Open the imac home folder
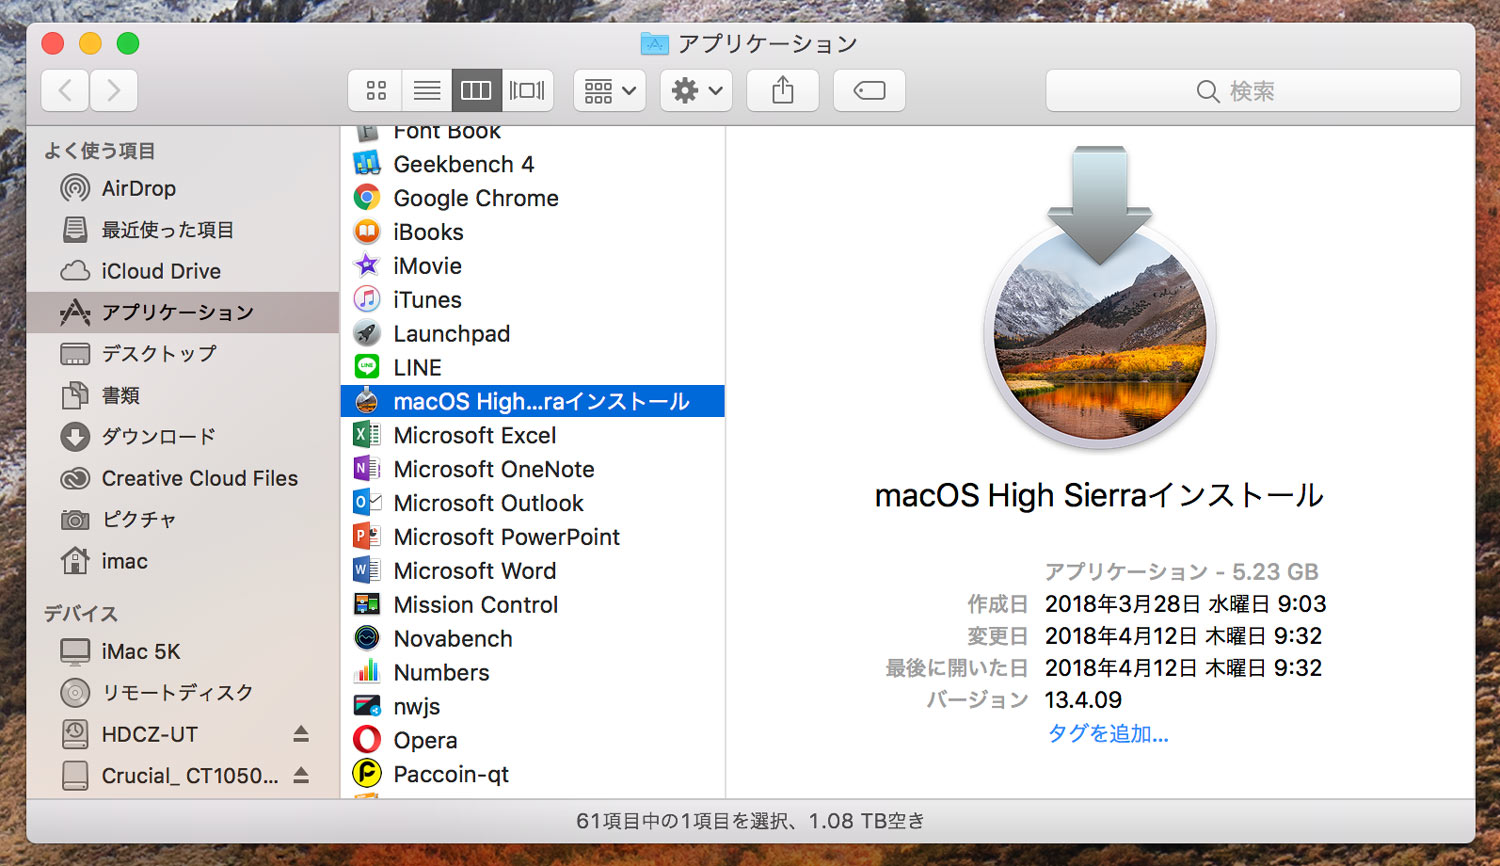Screen dimensions: 1500x866 tap(183, 561)
